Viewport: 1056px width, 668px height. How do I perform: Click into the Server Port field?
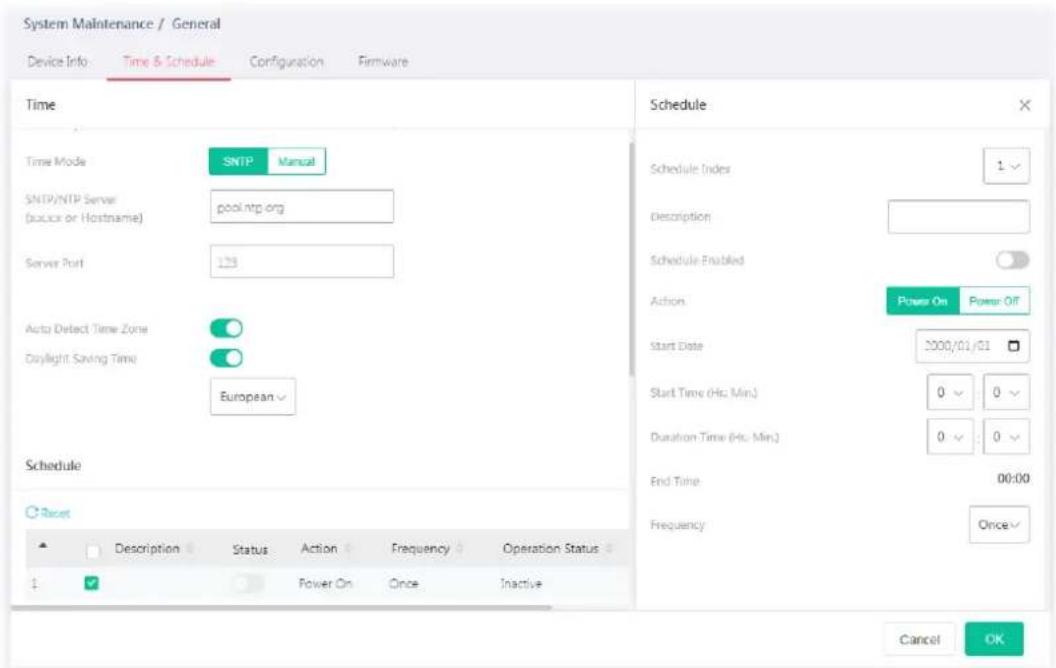pyautogui.click(x=302, y=261)
